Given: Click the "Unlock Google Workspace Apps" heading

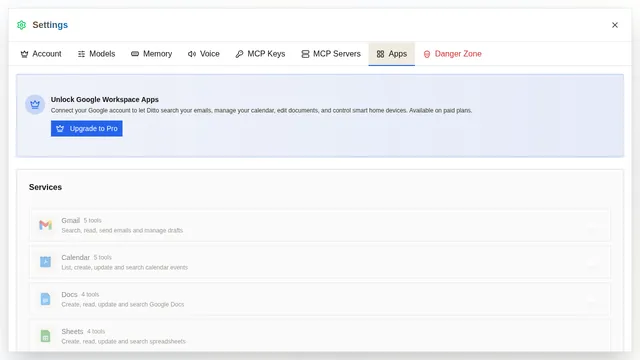Looking at the screenshot, I should click(x=104, y=100).
